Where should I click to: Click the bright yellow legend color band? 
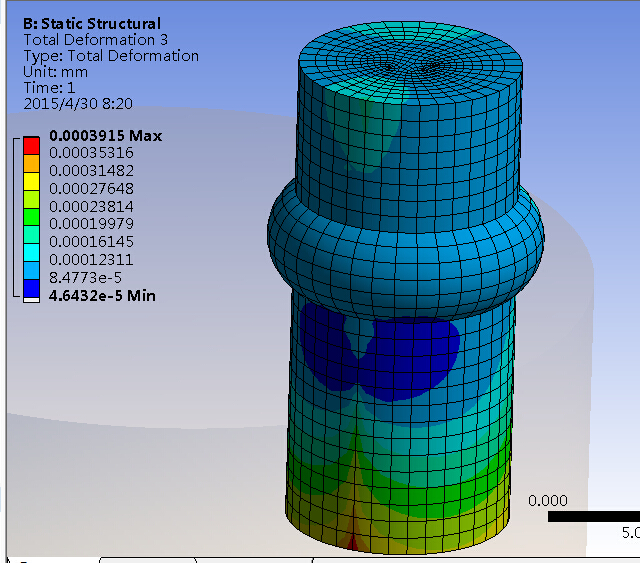(31, 181)
